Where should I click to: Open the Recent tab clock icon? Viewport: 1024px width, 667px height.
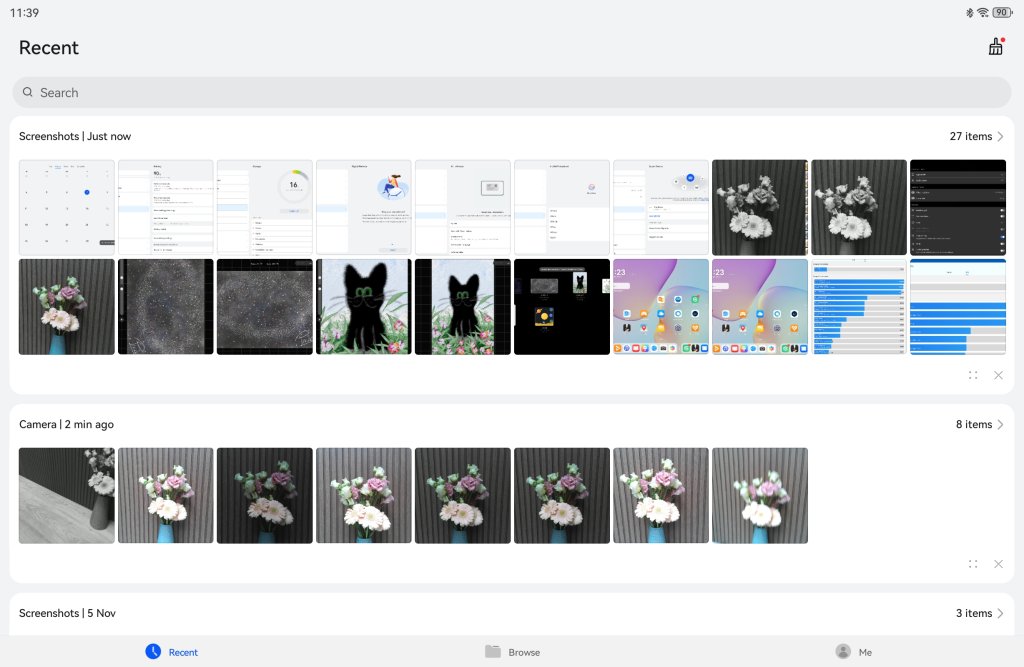[153, 651]
